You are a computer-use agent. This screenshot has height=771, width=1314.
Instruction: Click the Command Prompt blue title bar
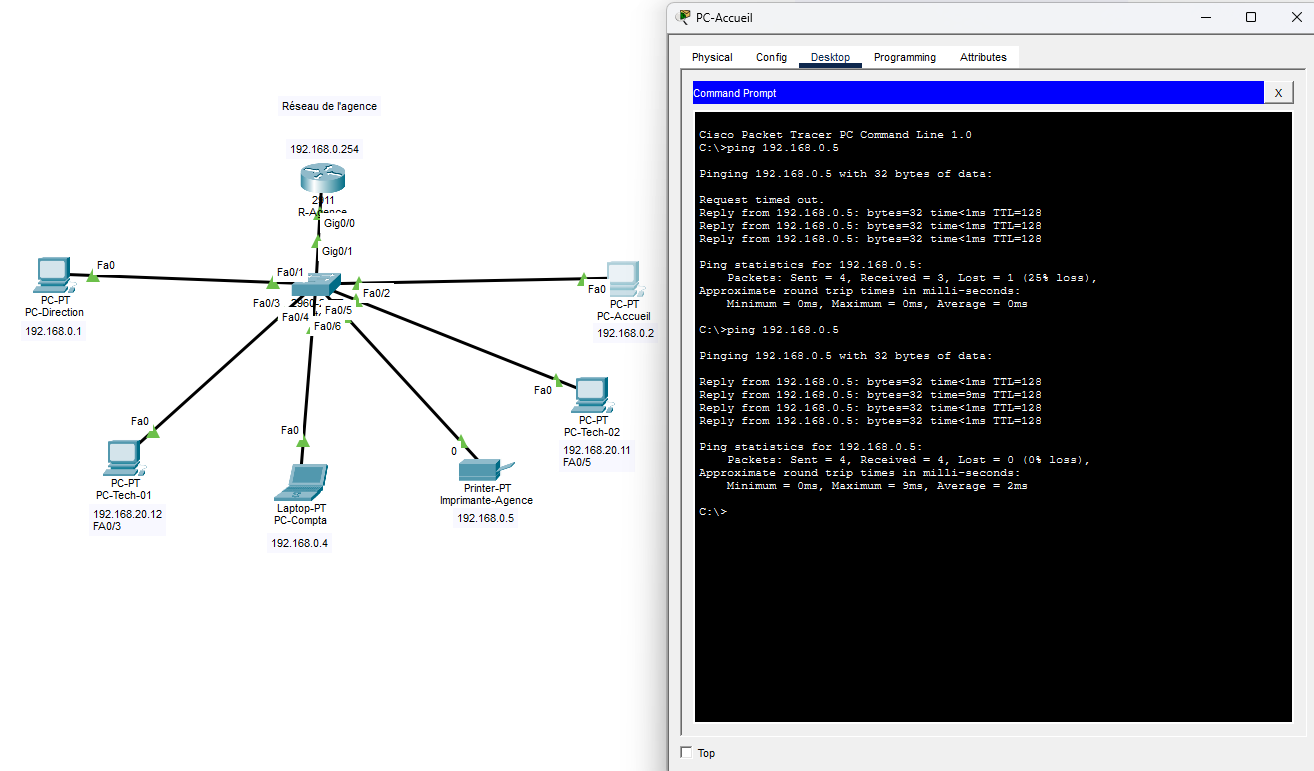pos(978,93)
